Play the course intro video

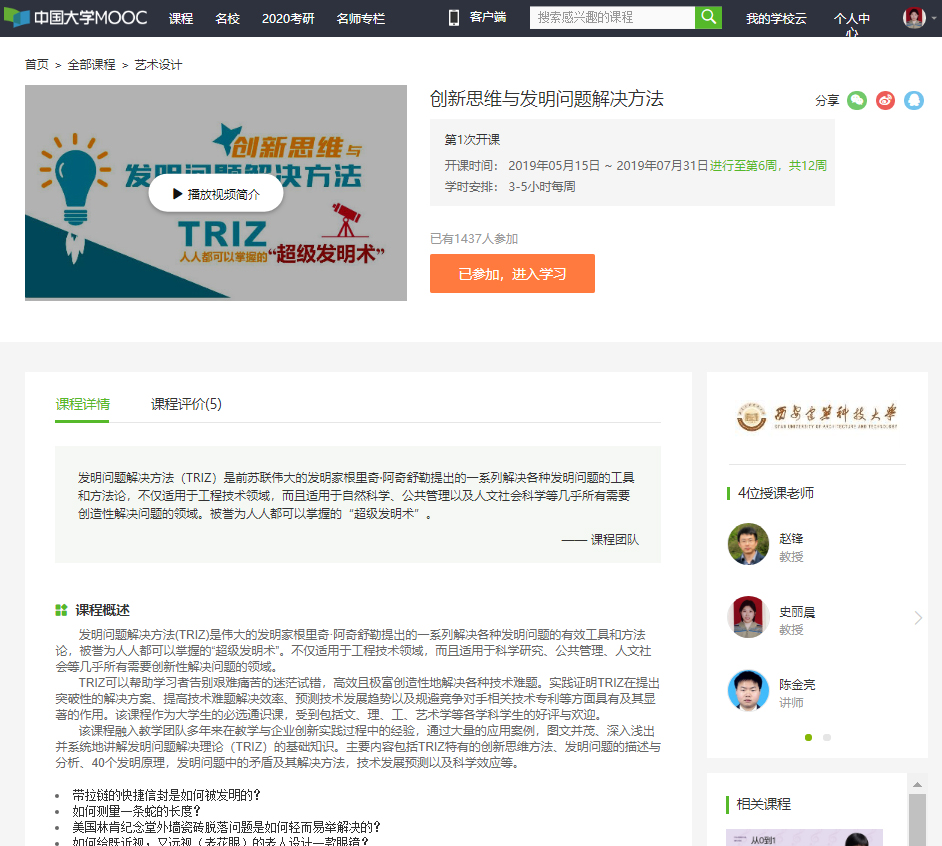point(216,194)
